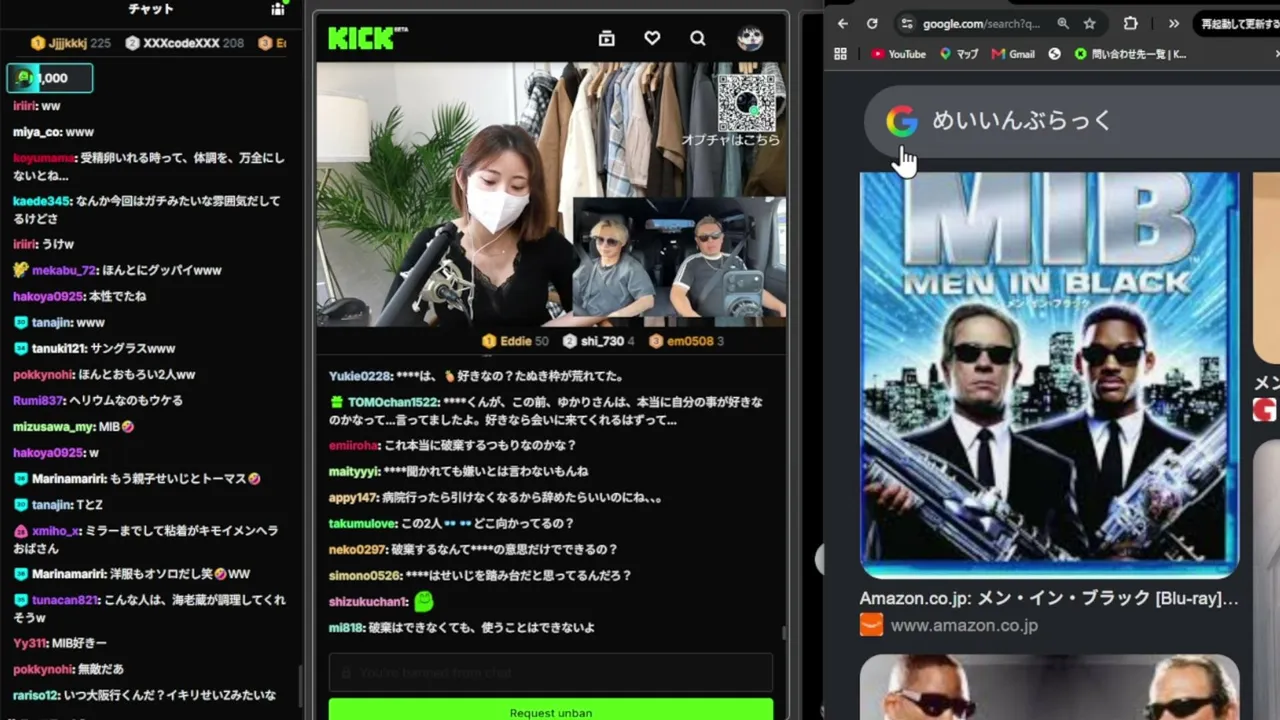Open the second Men in Black image result

point(1049,687)
